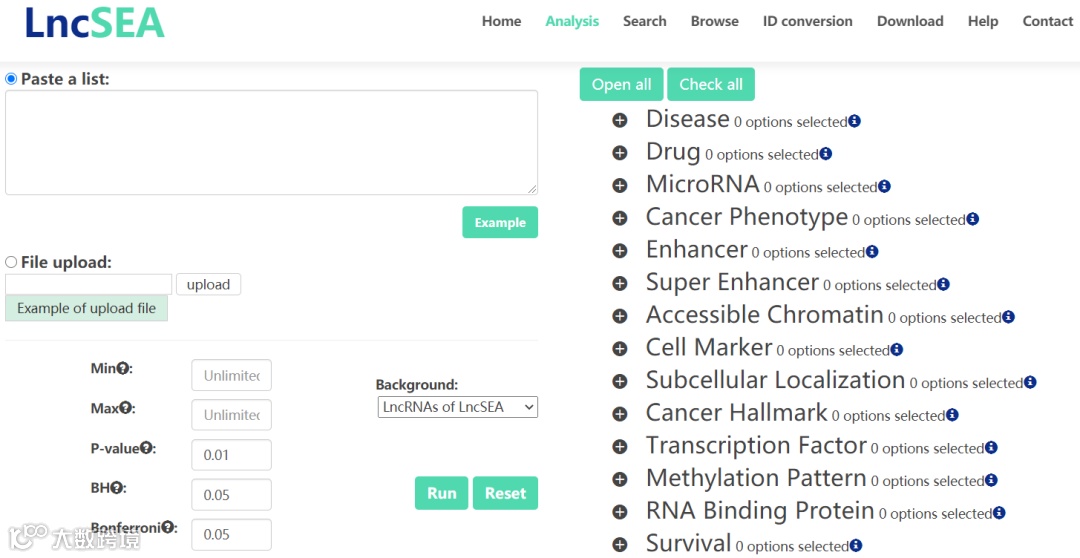Select the 'Paste a list' radio option
The image size is (1080, 558).
tap(12, 79)
